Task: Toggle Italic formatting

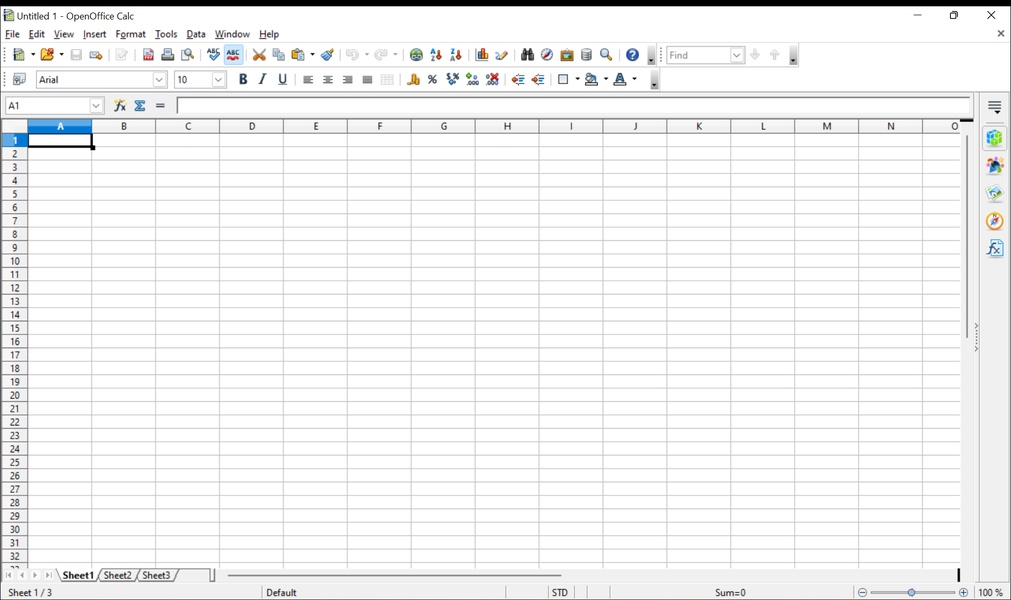Action: 263,80
